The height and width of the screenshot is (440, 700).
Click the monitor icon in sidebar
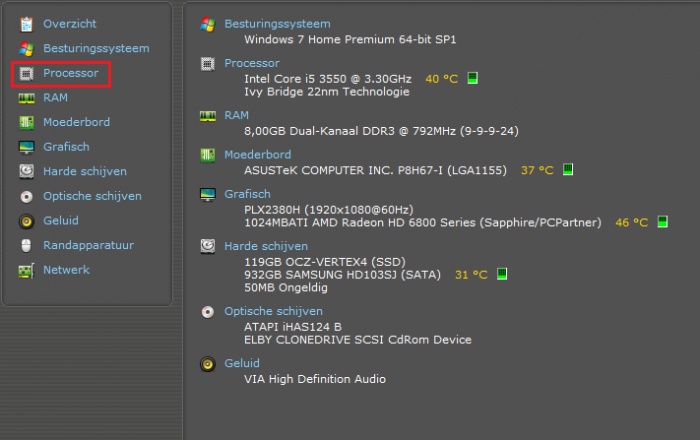(26, 147)
